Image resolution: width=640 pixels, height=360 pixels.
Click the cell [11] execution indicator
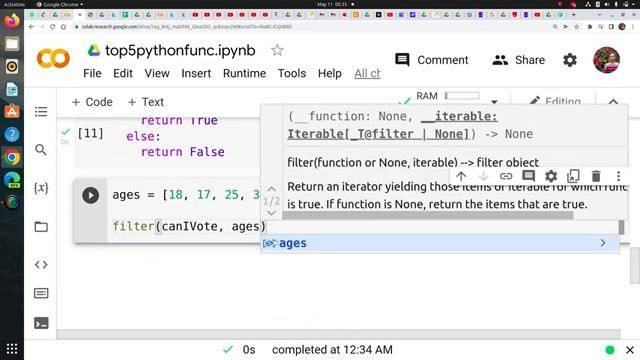coord(90,133)
